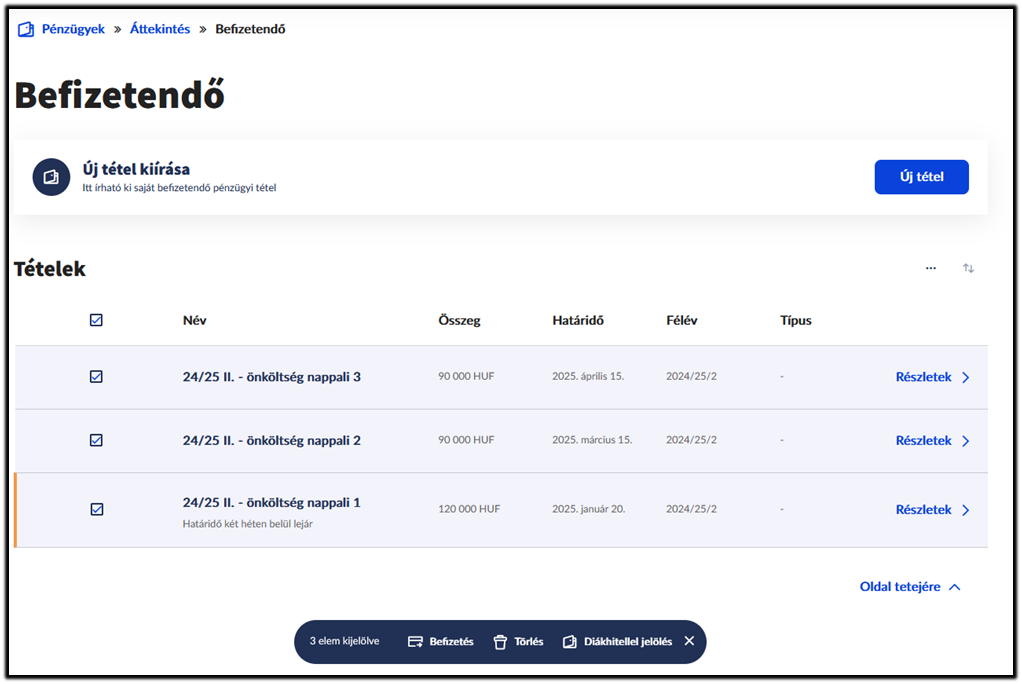Close the selection bar with the X
Image resolution: width=1022 pixels, height=684 pixels.
[689, 641]
